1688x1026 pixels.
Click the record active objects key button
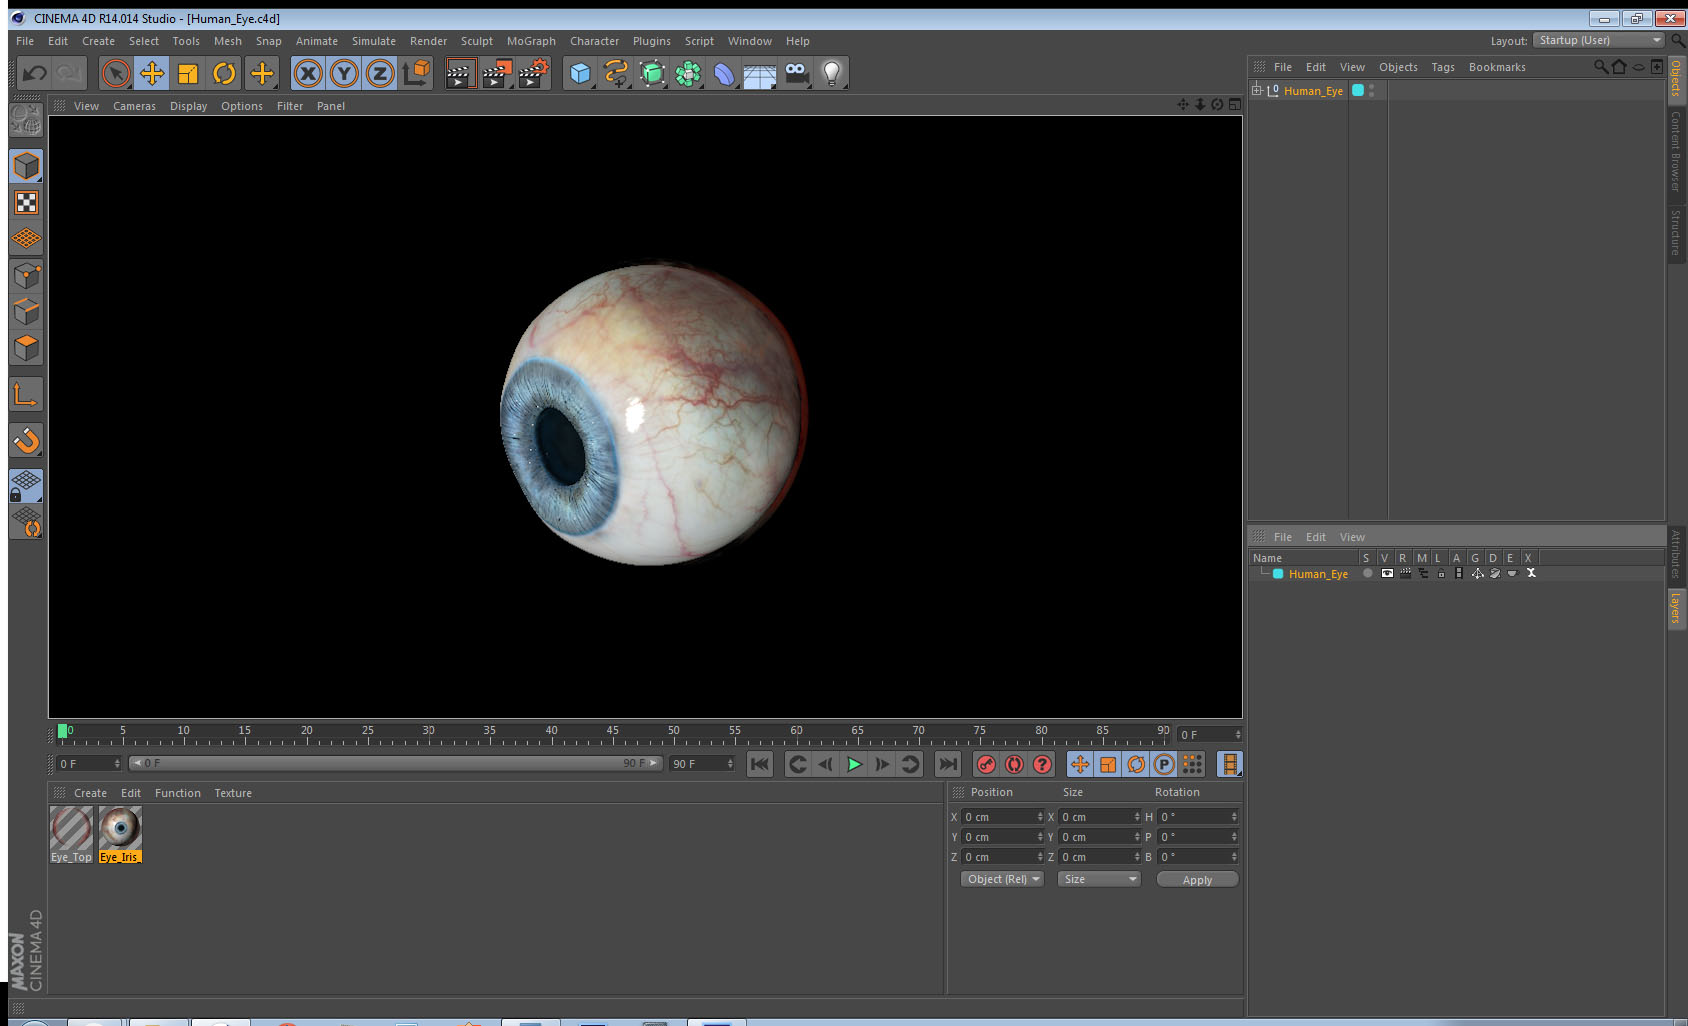point(986,765)
